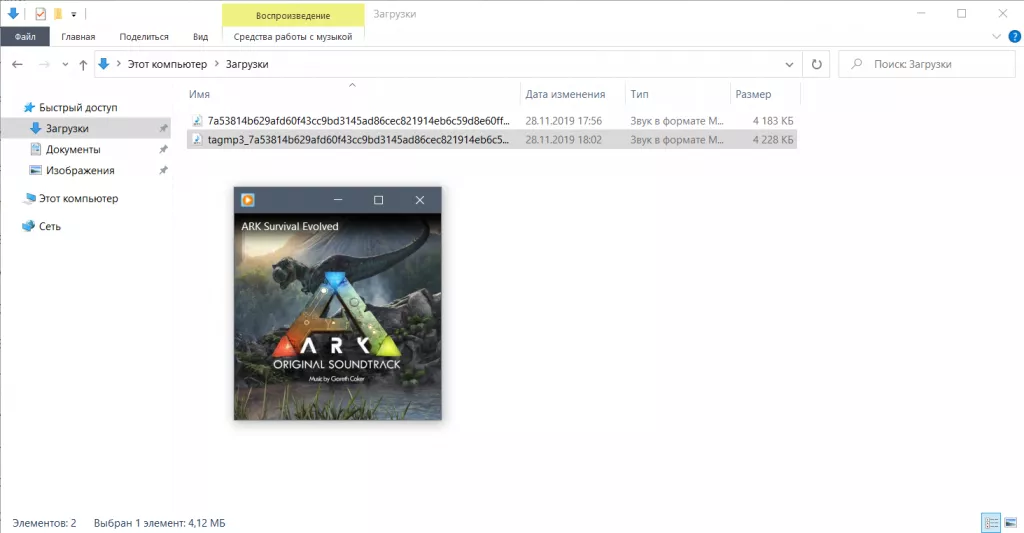
Task: Expand the ribbon with chevron
Action: (x=996, y=37)
